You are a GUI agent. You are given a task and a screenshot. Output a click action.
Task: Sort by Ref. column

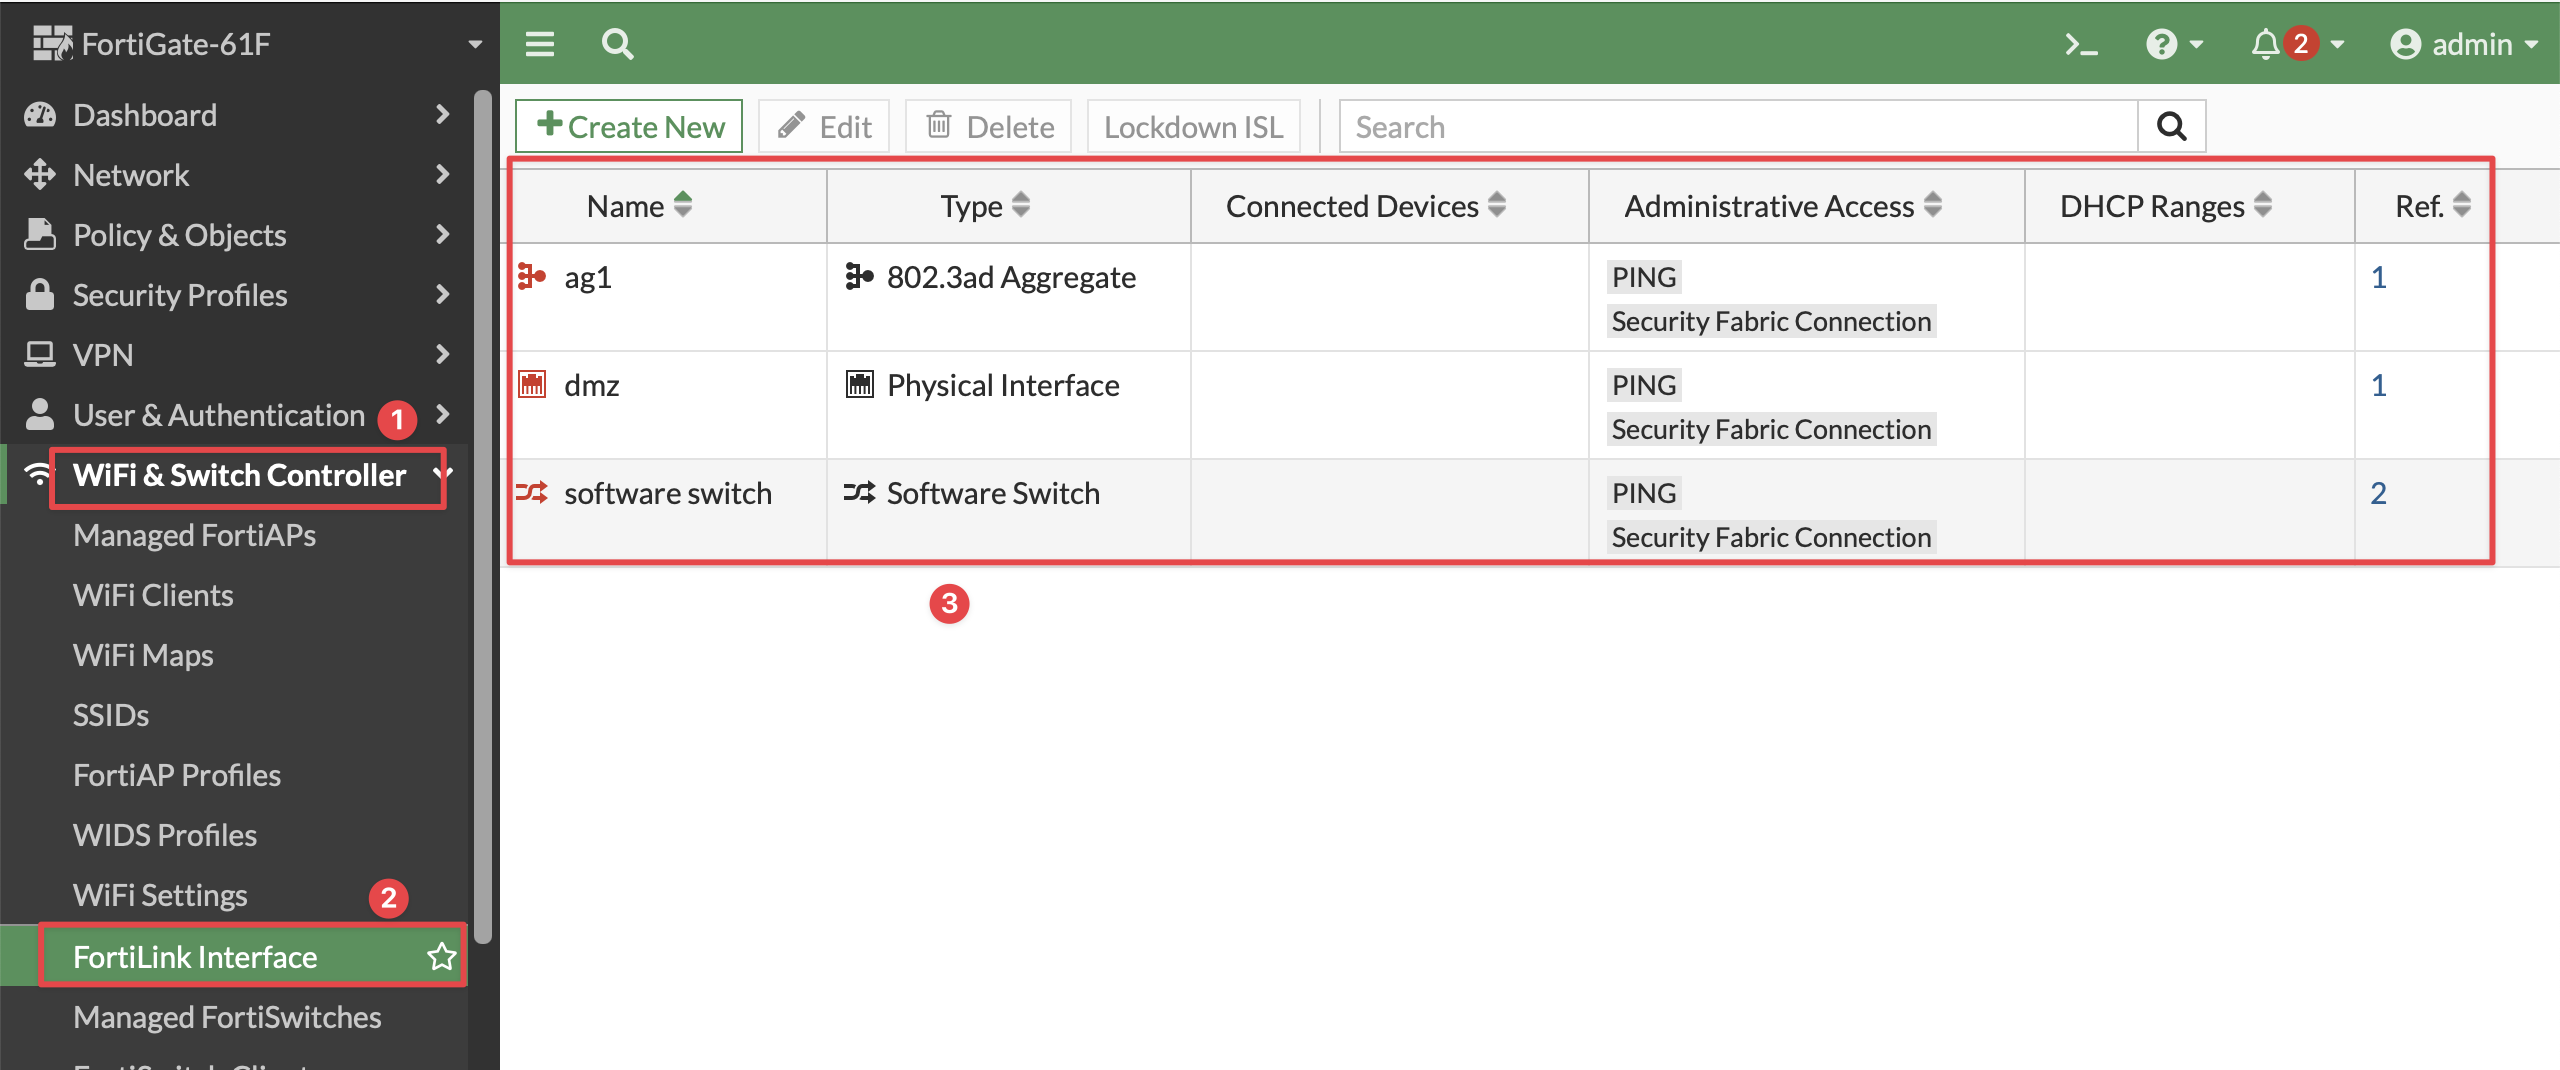click(x=2432, y=206)
